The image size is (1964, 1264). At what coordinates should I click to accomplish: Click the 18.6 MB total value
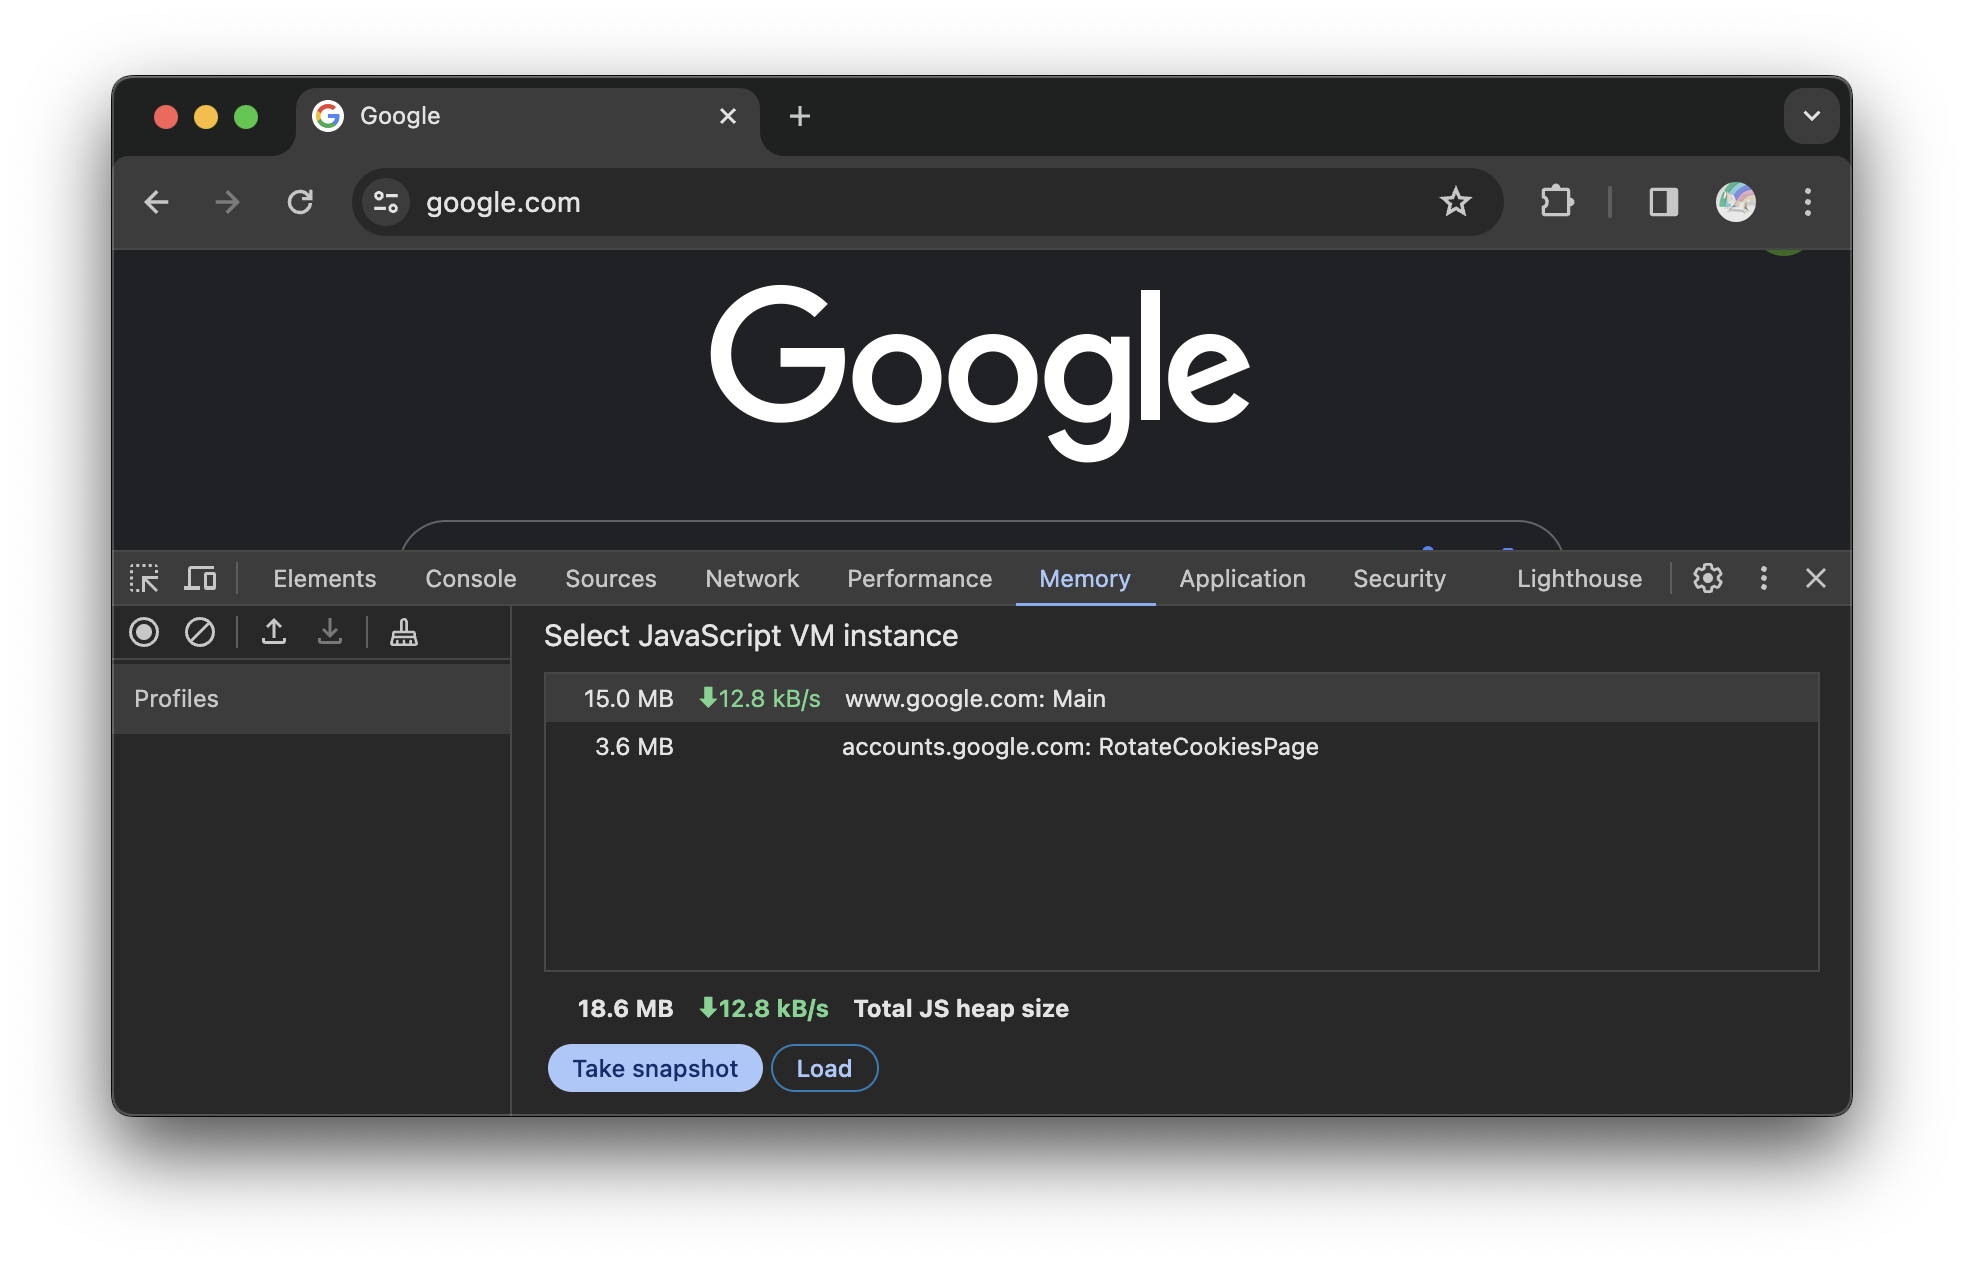click(625, 1008)
